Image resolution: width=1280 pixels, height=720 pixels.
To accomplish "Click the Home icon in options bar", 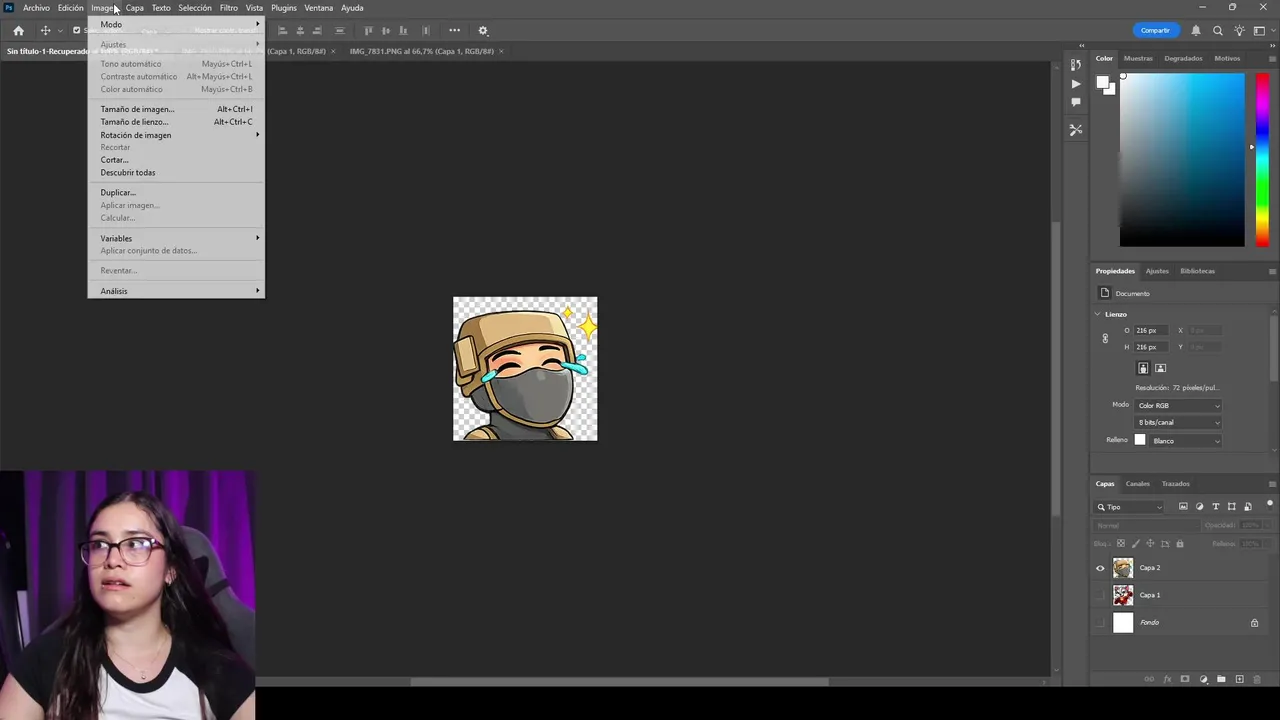I will [x=18, y=31].
